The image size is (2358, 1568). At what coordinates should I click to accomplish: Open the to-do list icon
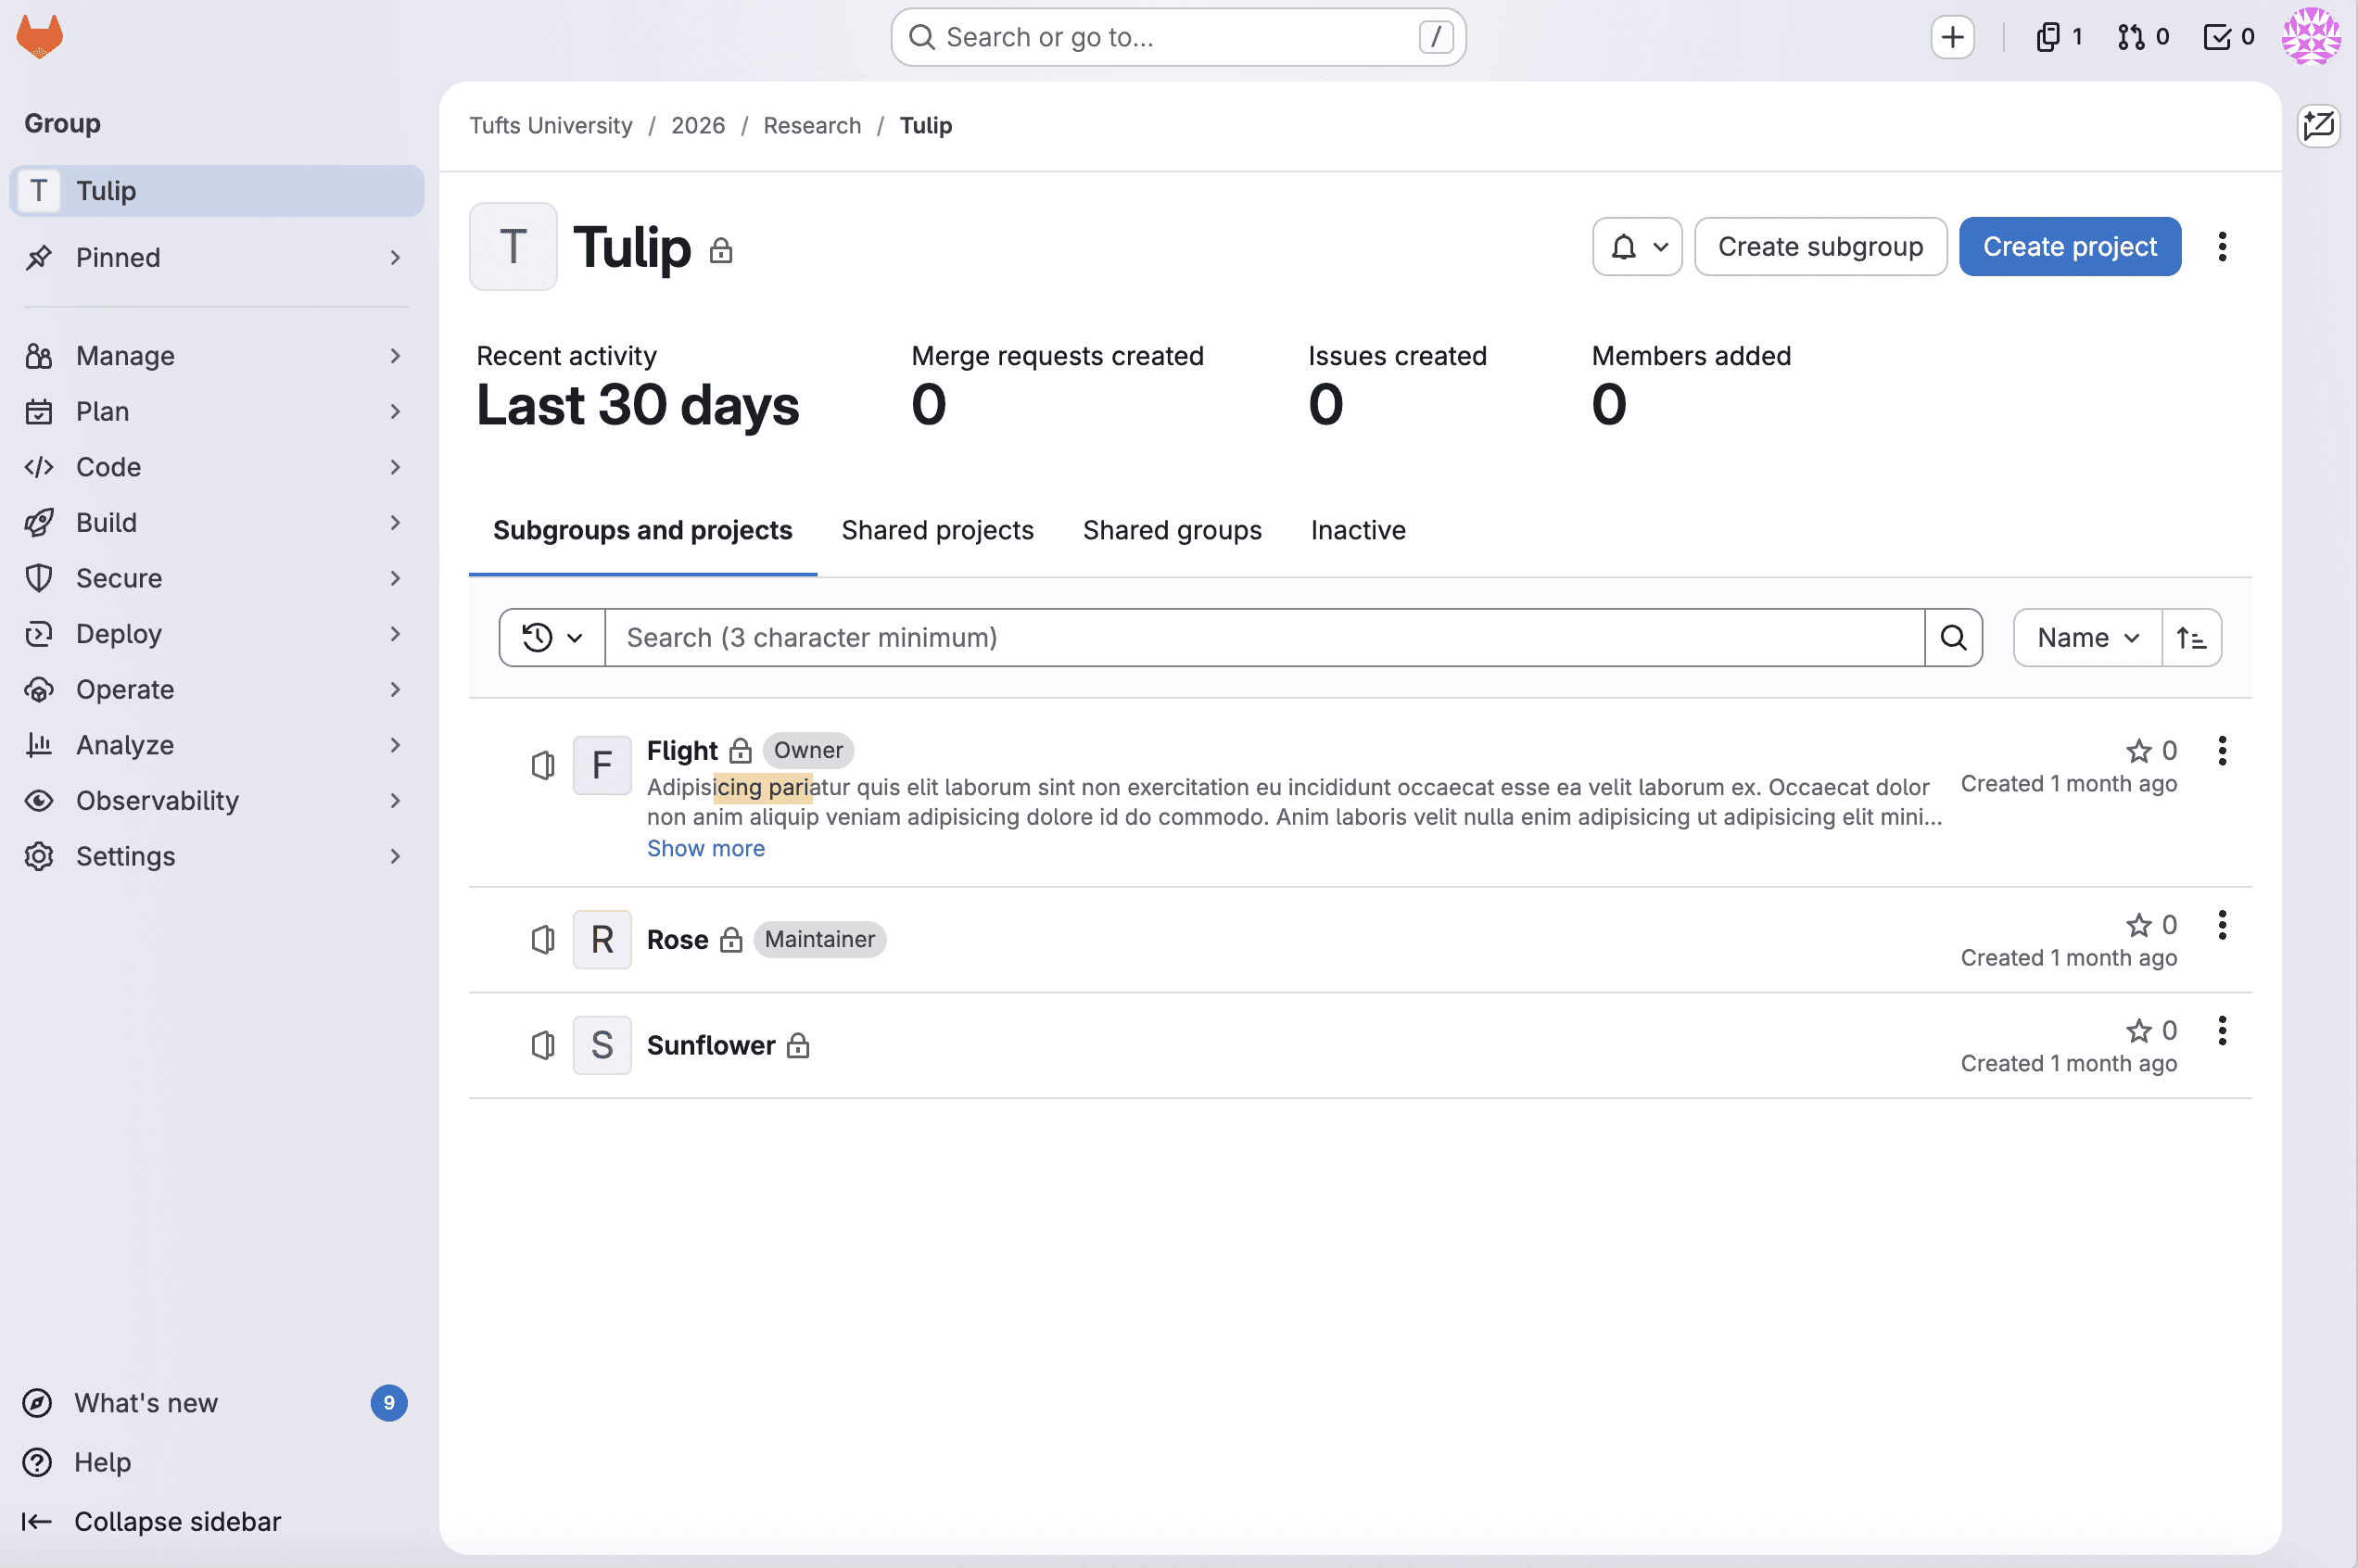pyautogui.click(x=2228, y=37)
